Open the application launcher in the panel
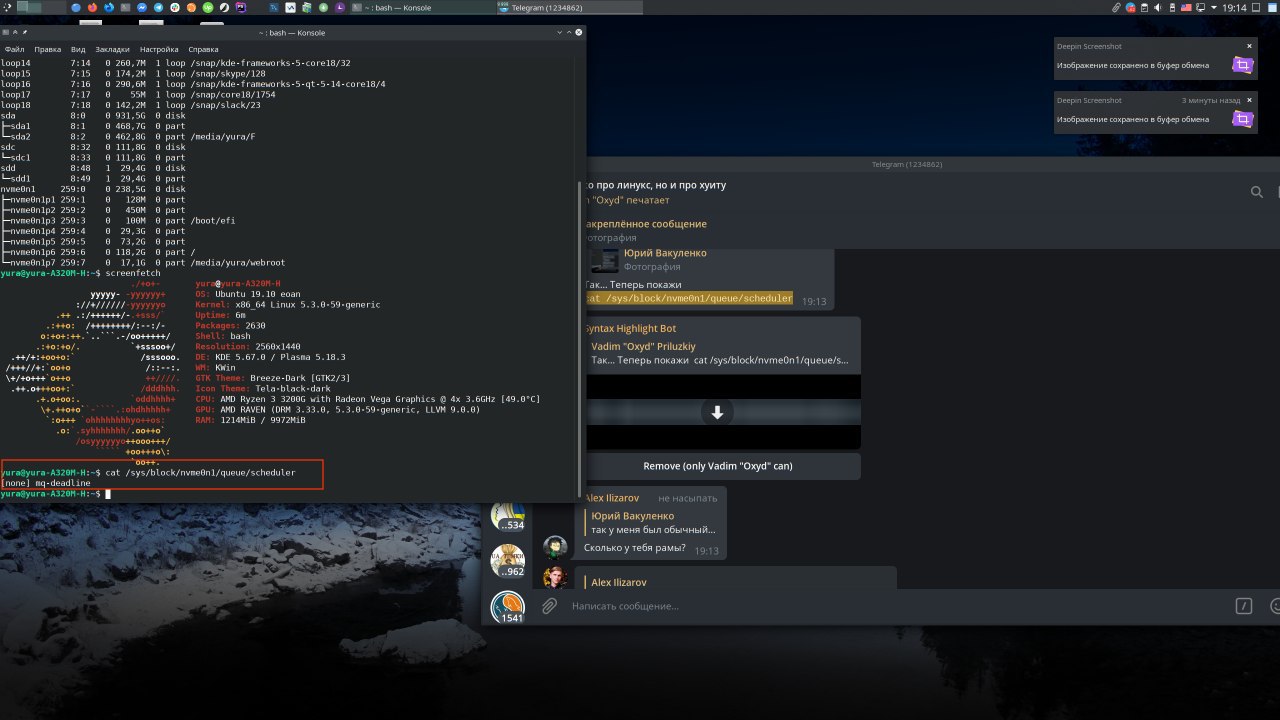The image size is (1280, 720). (7, 7)
